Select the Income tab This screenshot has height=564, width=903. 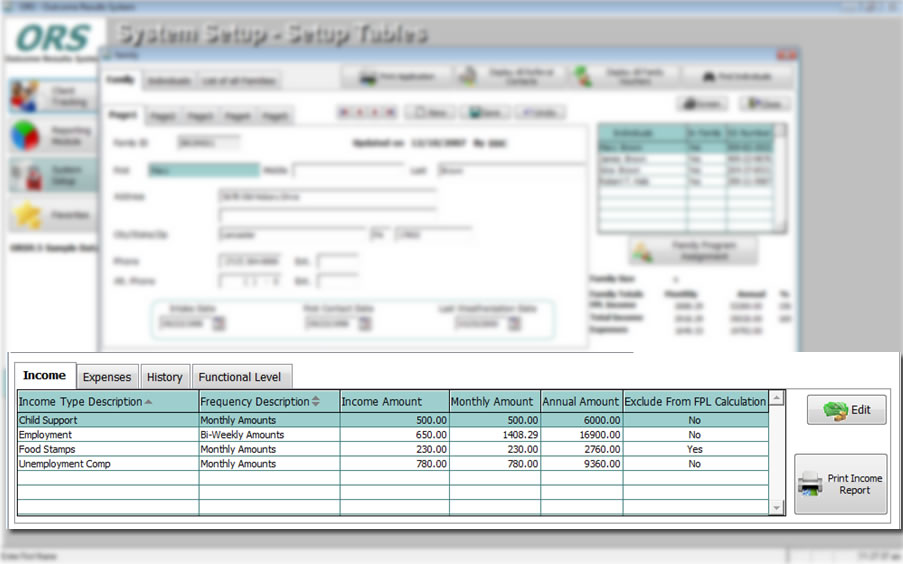tap(44, 376)
